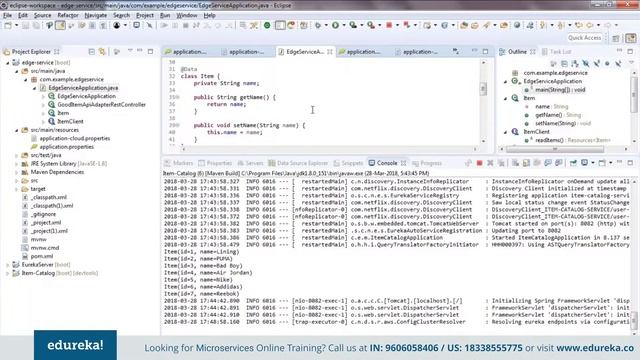Viewport: 640px width, 360px height.
Task: Click Remove All Terminated Launches in Console
Action: 501,163
